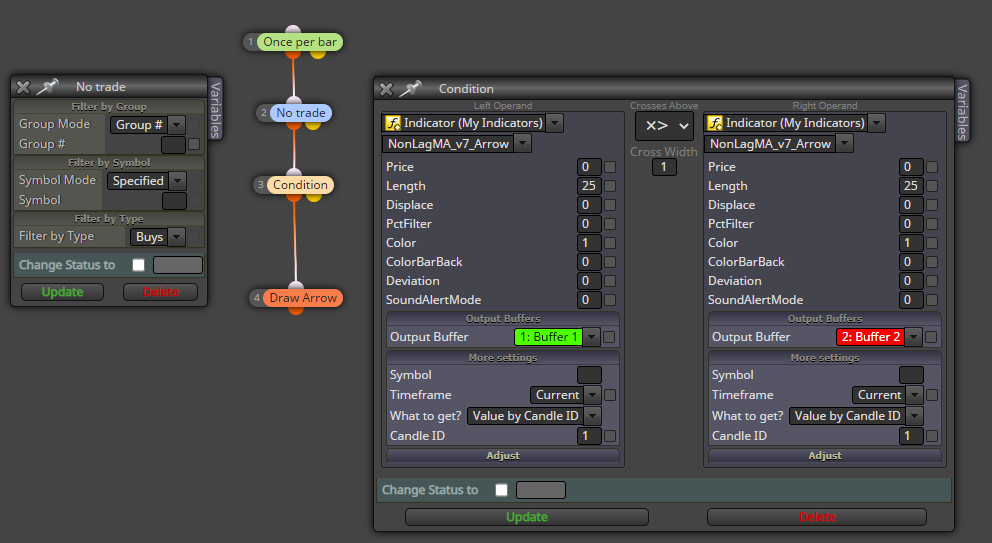The width and height of the screenshot is (992, 543).
Task: Pin the Condition panel
Action: point(411,89)
